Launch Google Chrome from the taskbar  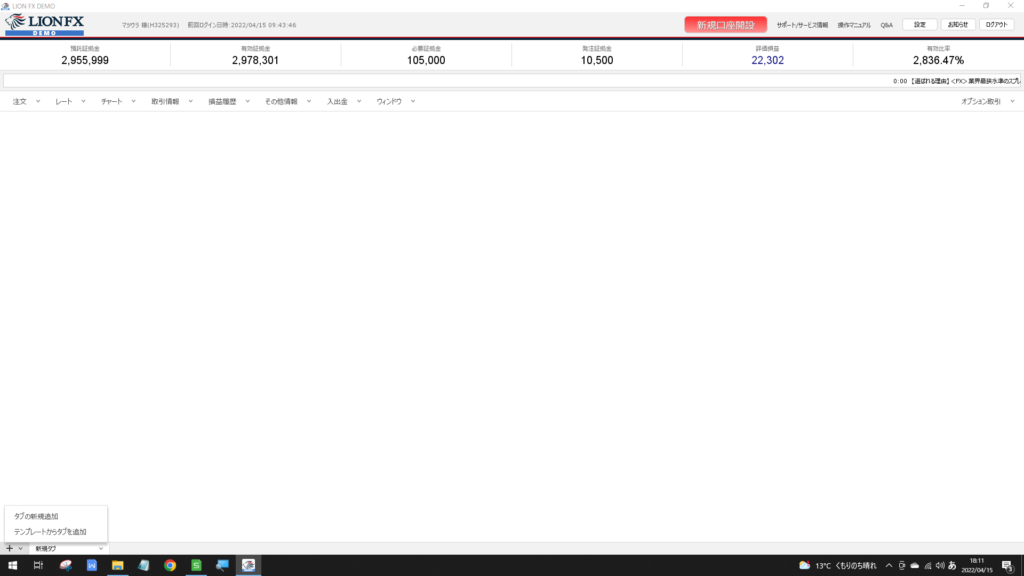(x=170, y=566)
